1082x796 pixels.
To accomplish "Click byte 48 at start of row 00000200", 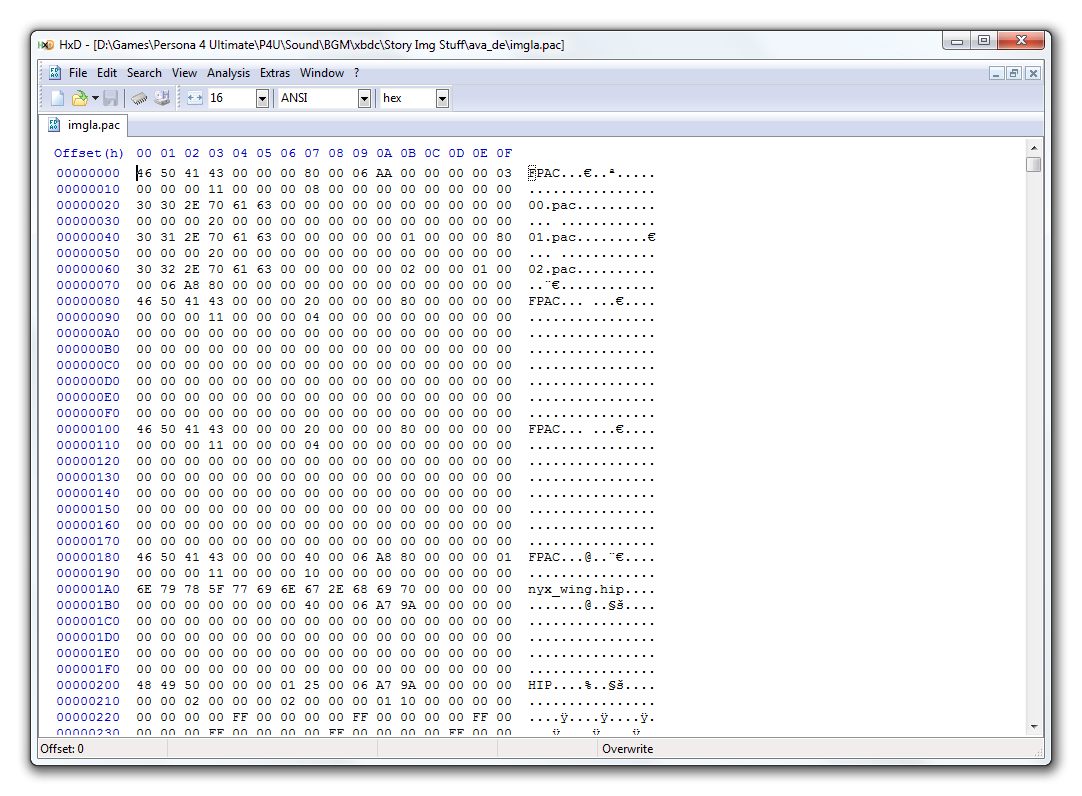I will (144, 685).
